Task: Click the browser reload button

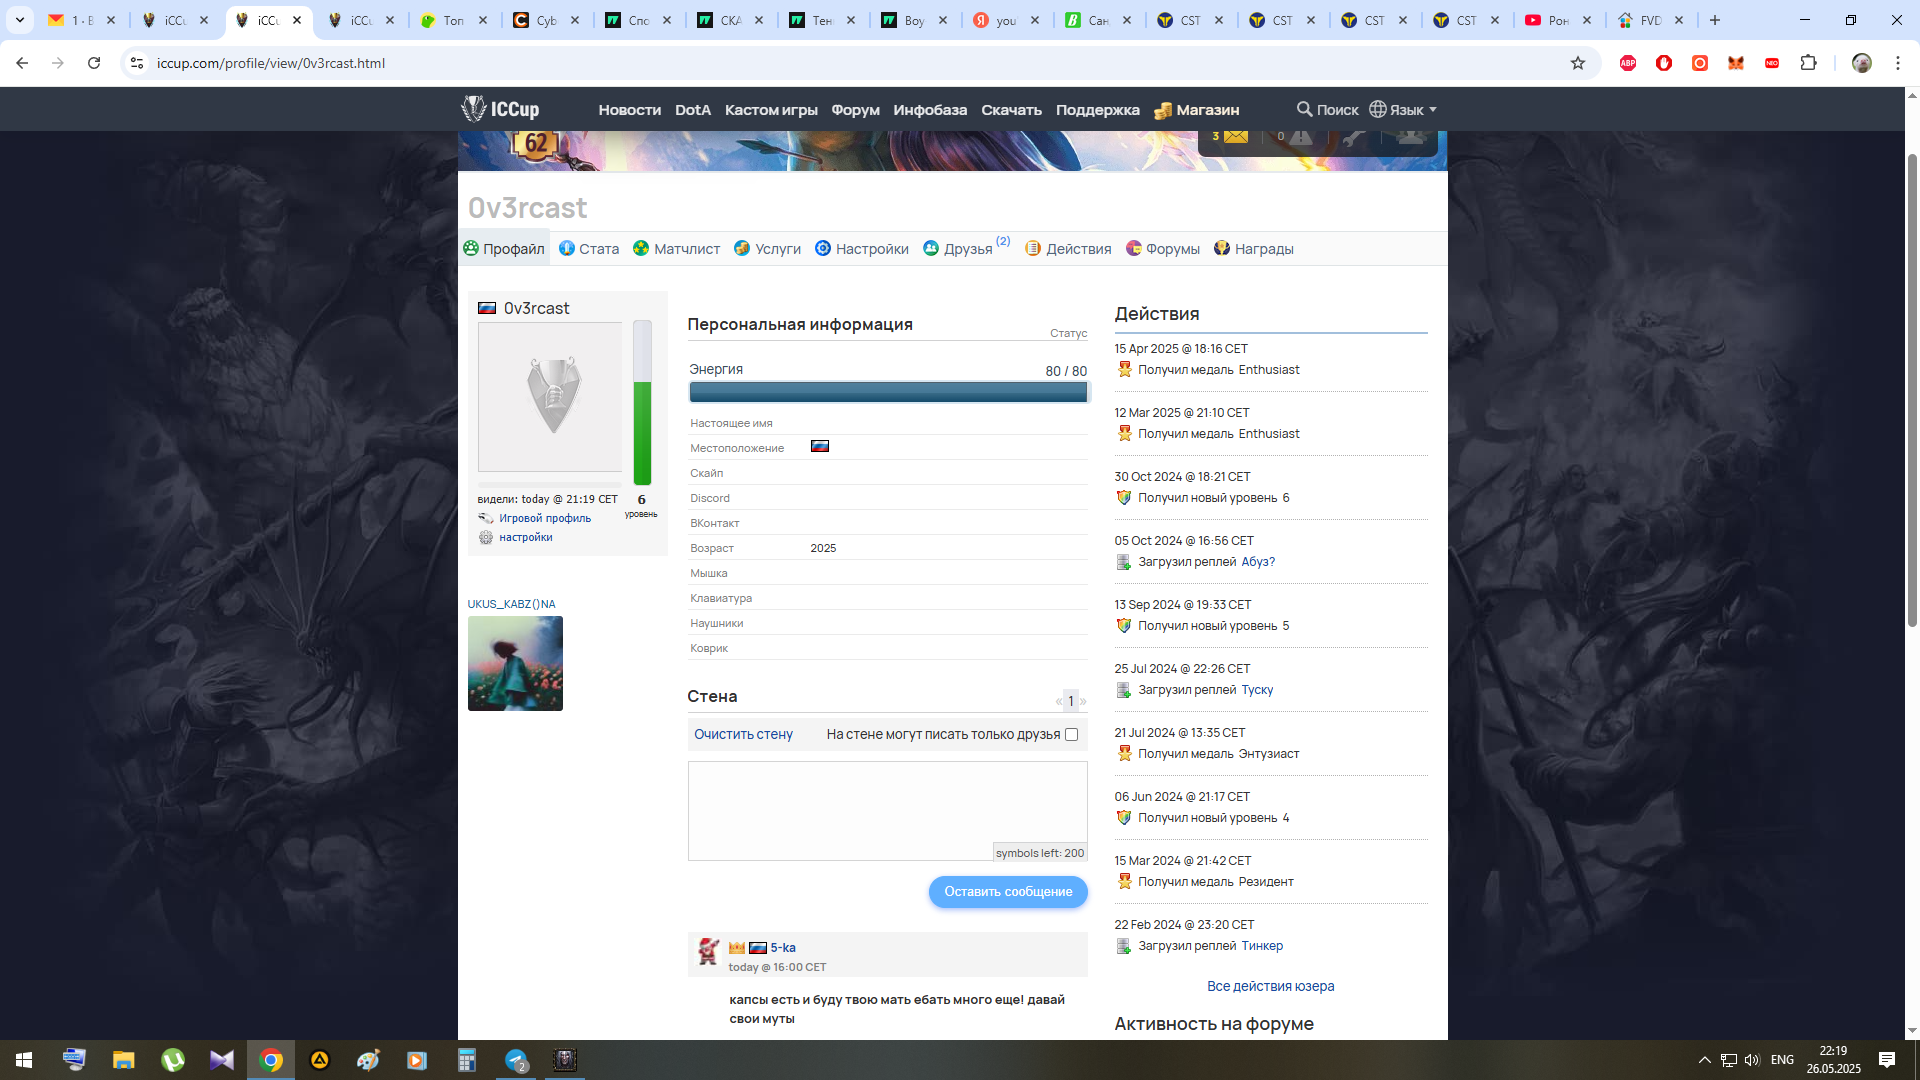Action: click(94, 63)
